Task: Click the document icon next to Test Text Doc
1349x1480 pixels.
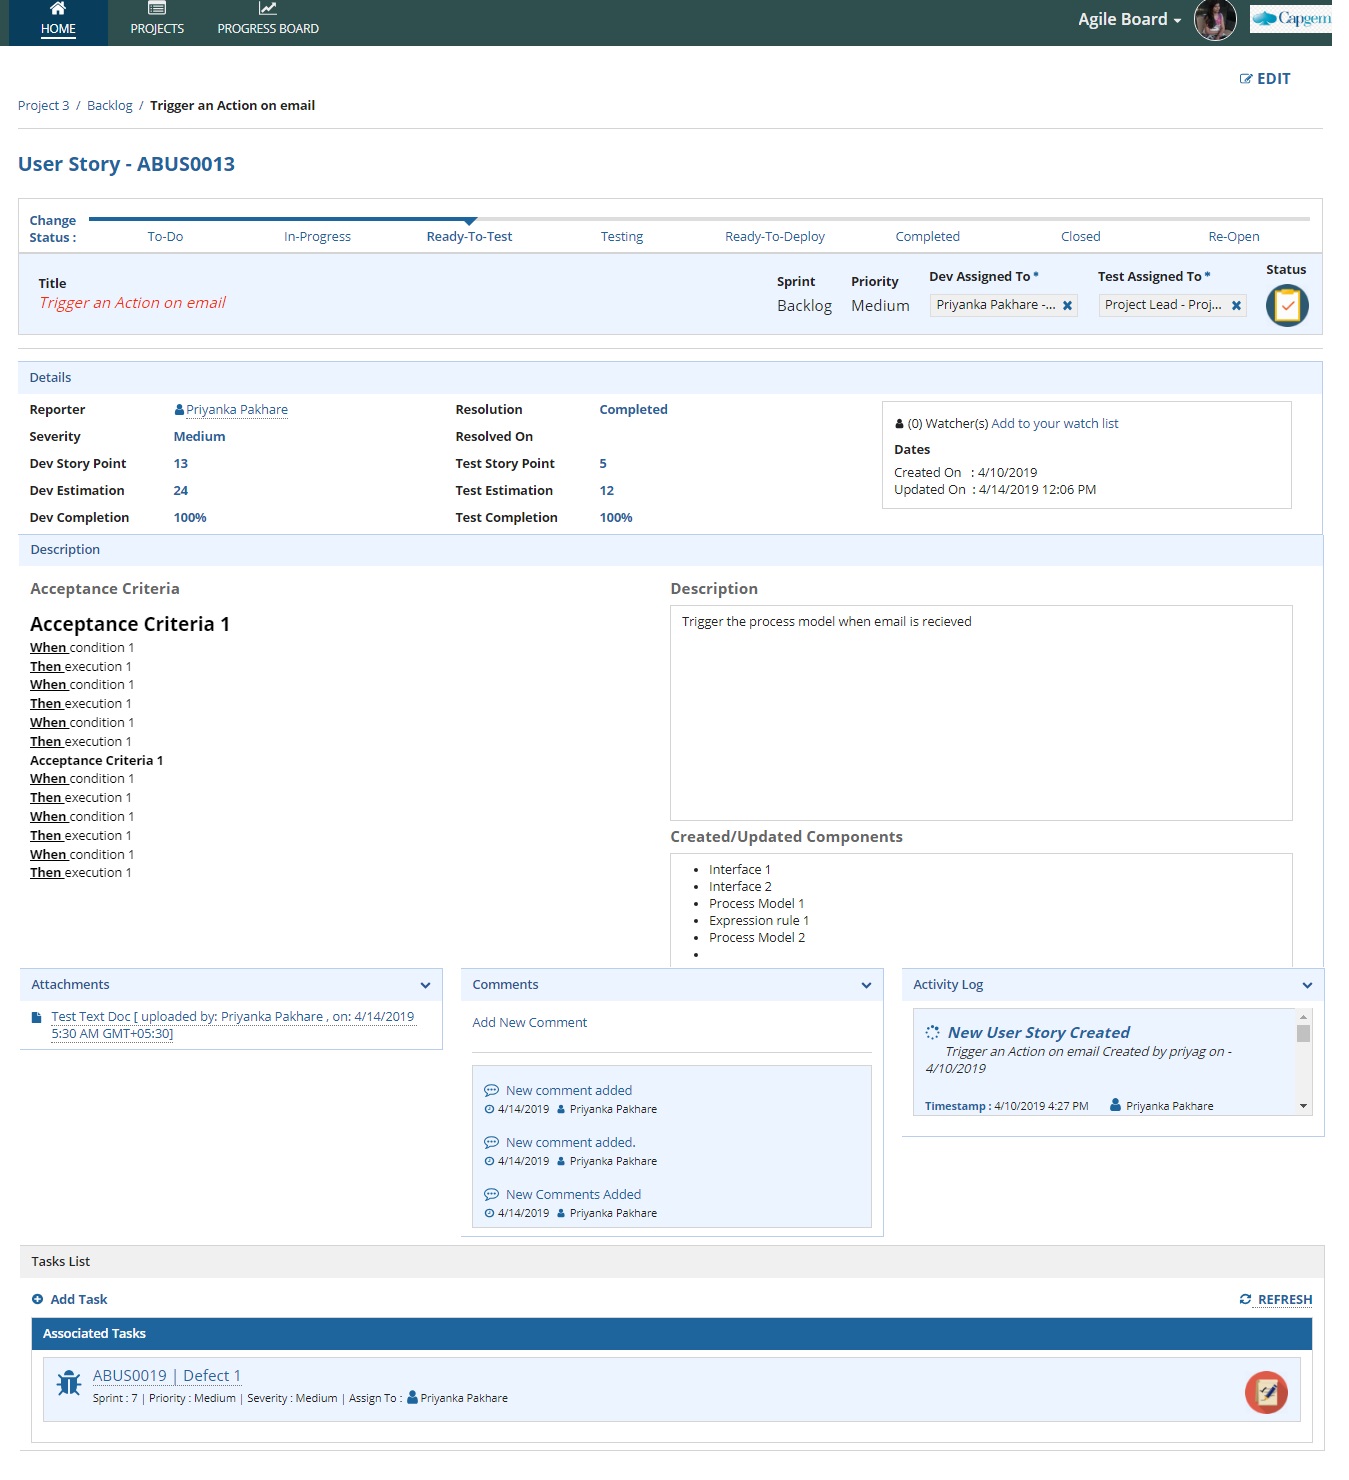Action: coord(34,1016)
